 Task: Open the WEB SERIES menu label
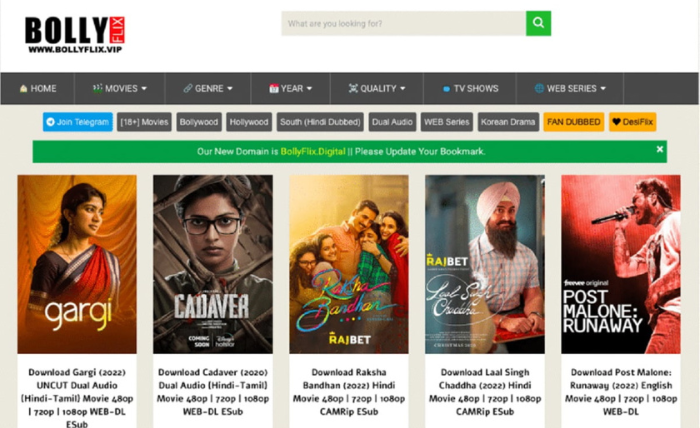(x=571, y=88)
